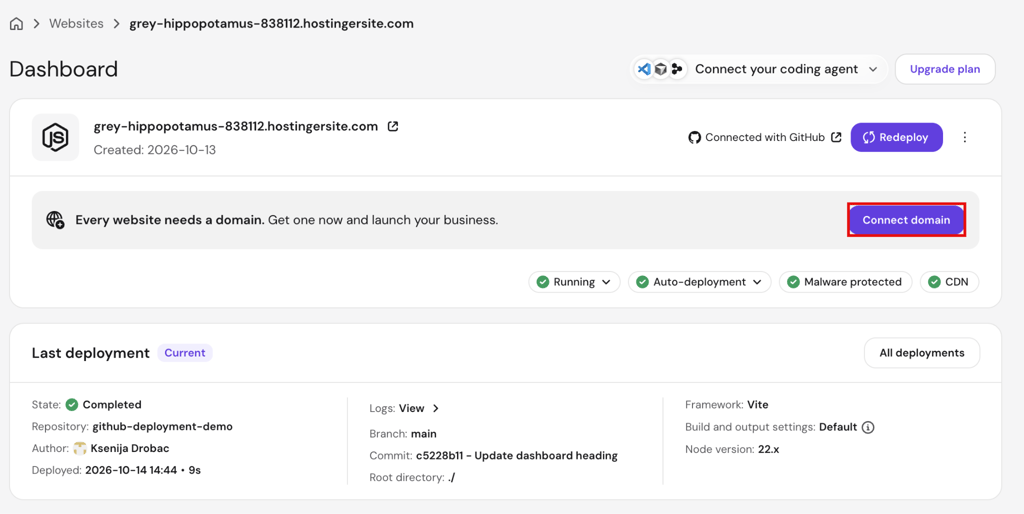1024x514 pixels.
Task: Click the Current deployment tag
Action: (185, 353)
